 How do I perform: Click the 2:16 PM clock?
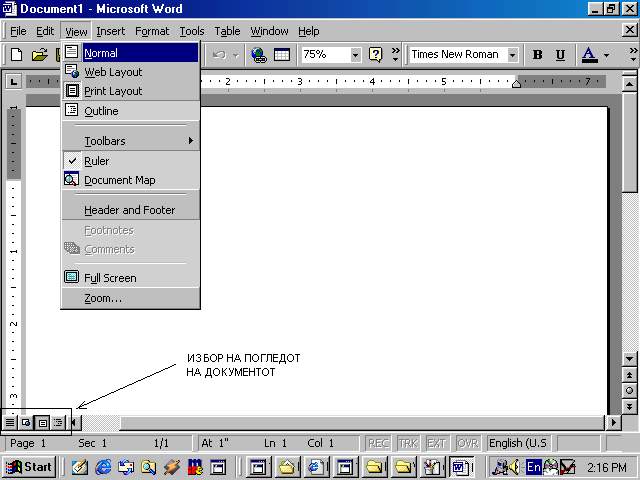pos(607,467)
